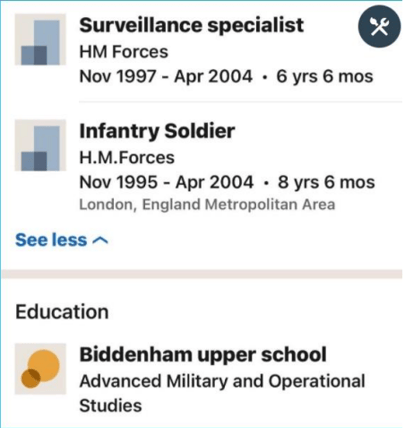
Task: Open the Infantry Soldier job title
Action: pos(157,131)
